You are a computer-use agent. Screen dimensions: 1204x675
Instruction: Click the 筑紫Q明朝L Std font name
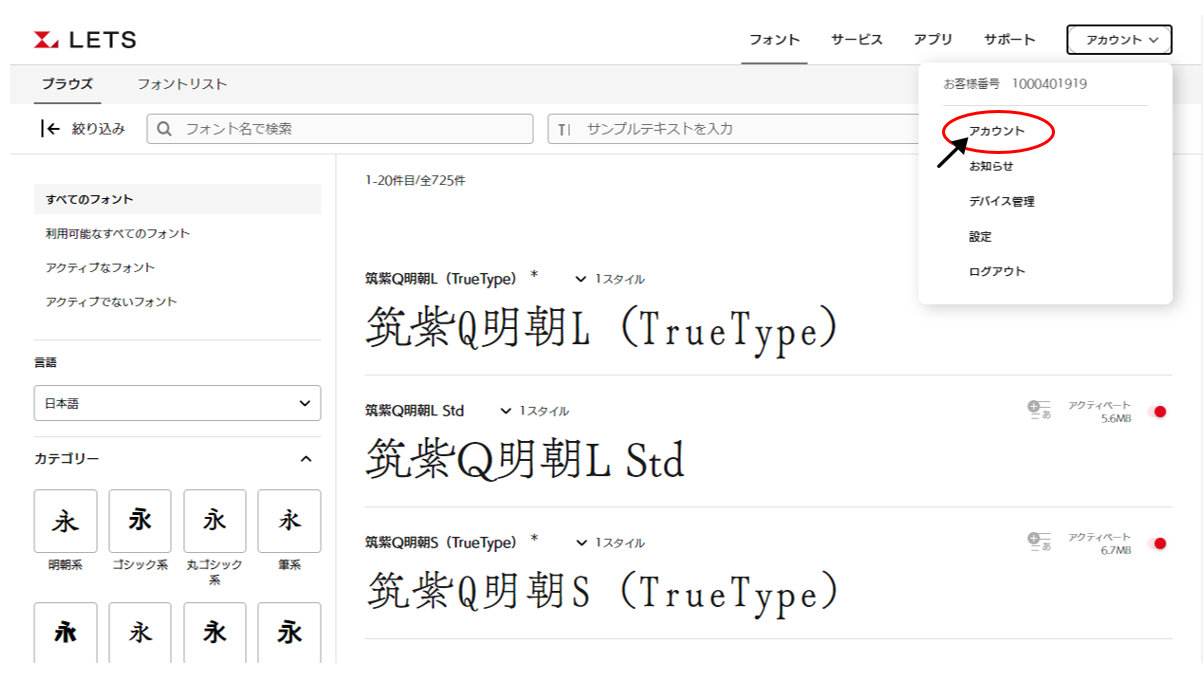415,410
